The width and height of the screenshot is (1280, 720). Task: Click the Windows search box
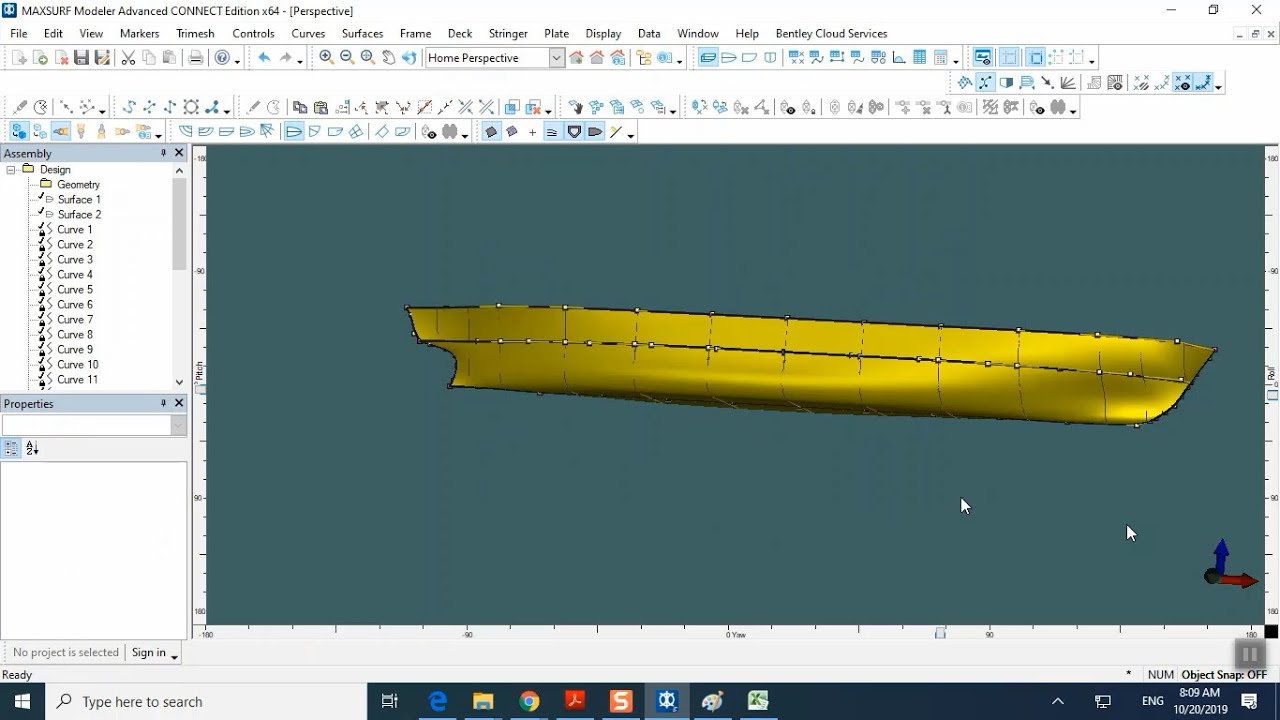(x=207, y=701)
